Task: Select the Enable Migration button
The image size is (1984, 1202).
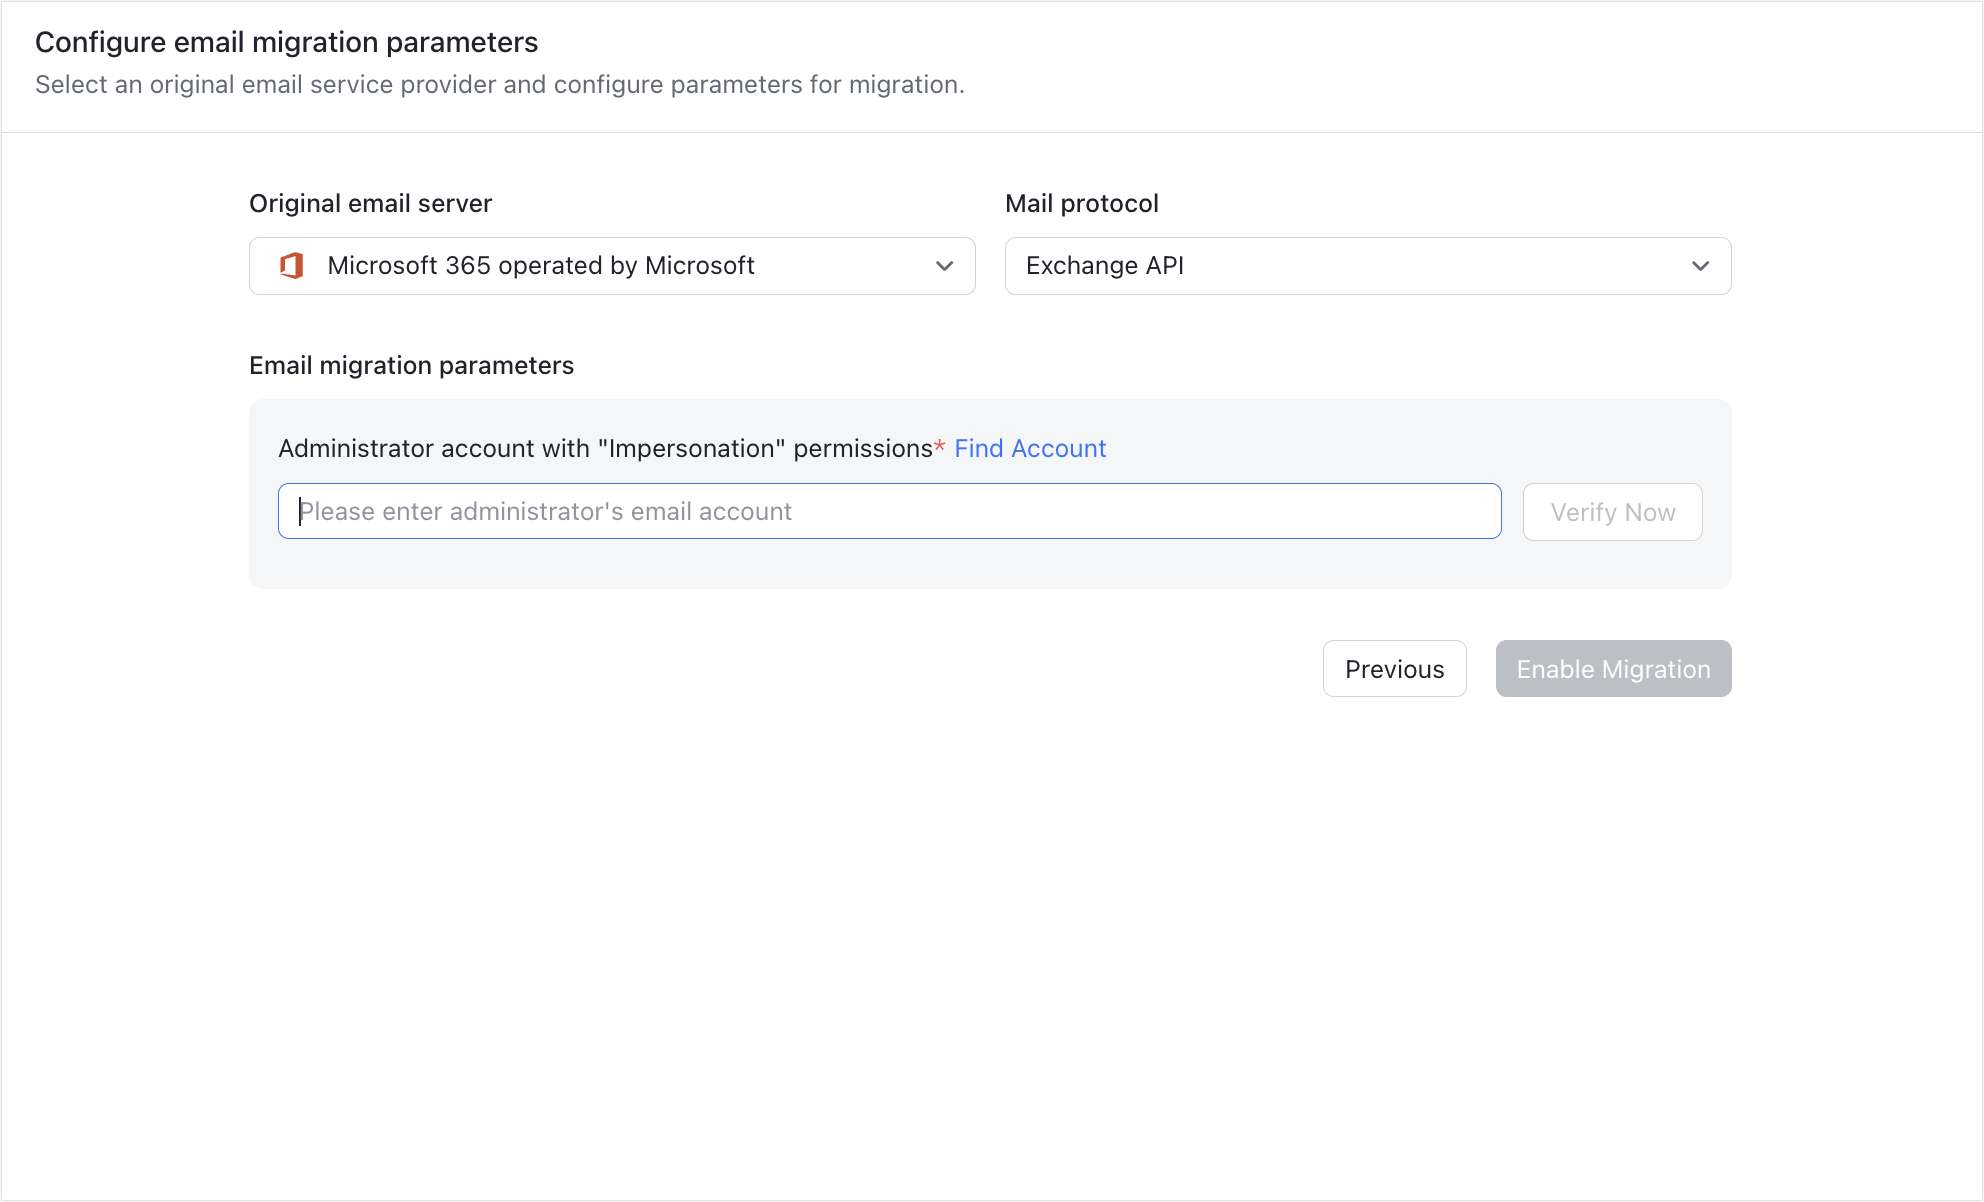Action: click(1612, 668)
